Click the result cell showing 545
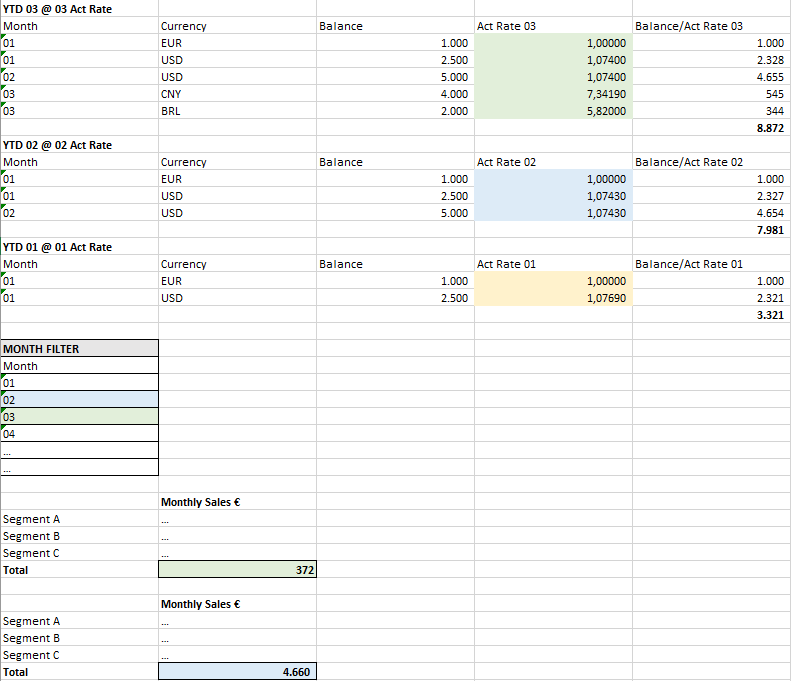The image size is (791, 681). point(711,94)
